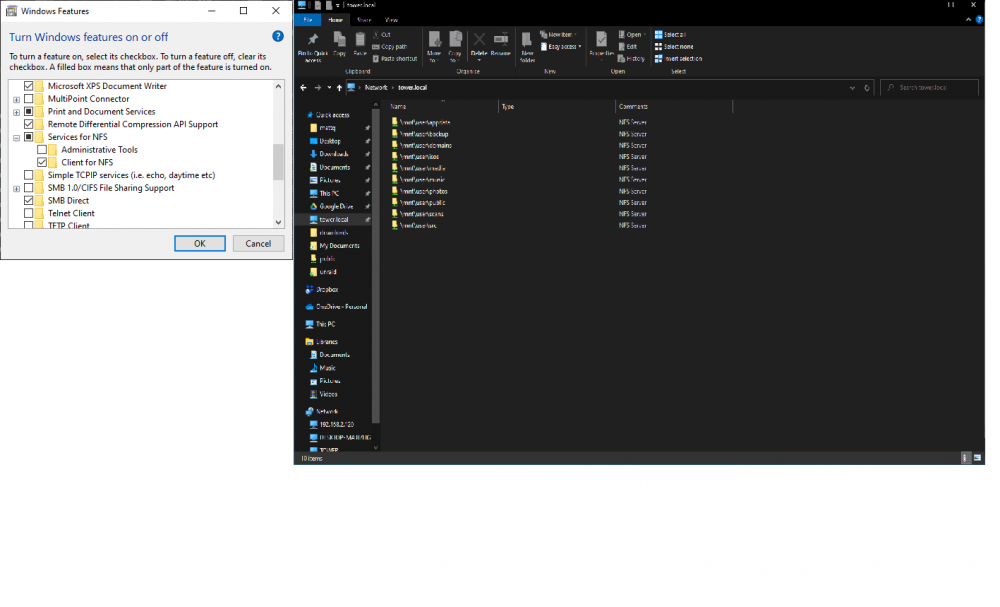Select Downloads in Quick access

pyautogui.click(x=329, y=154)
